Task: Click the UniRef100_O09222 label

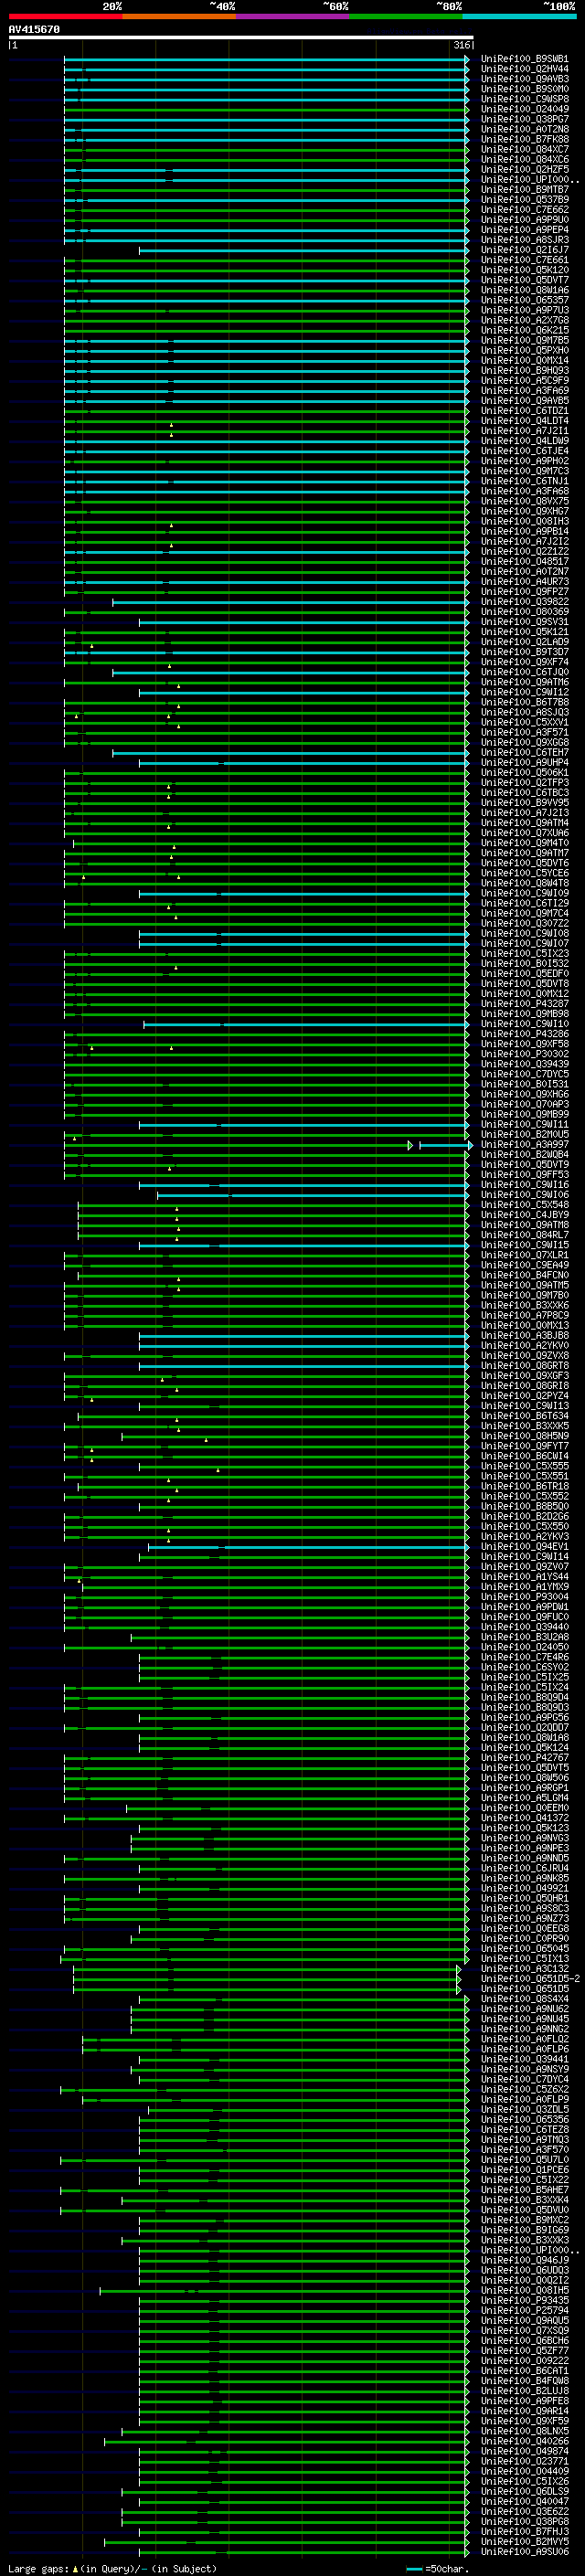Action: coord(525,2361)
